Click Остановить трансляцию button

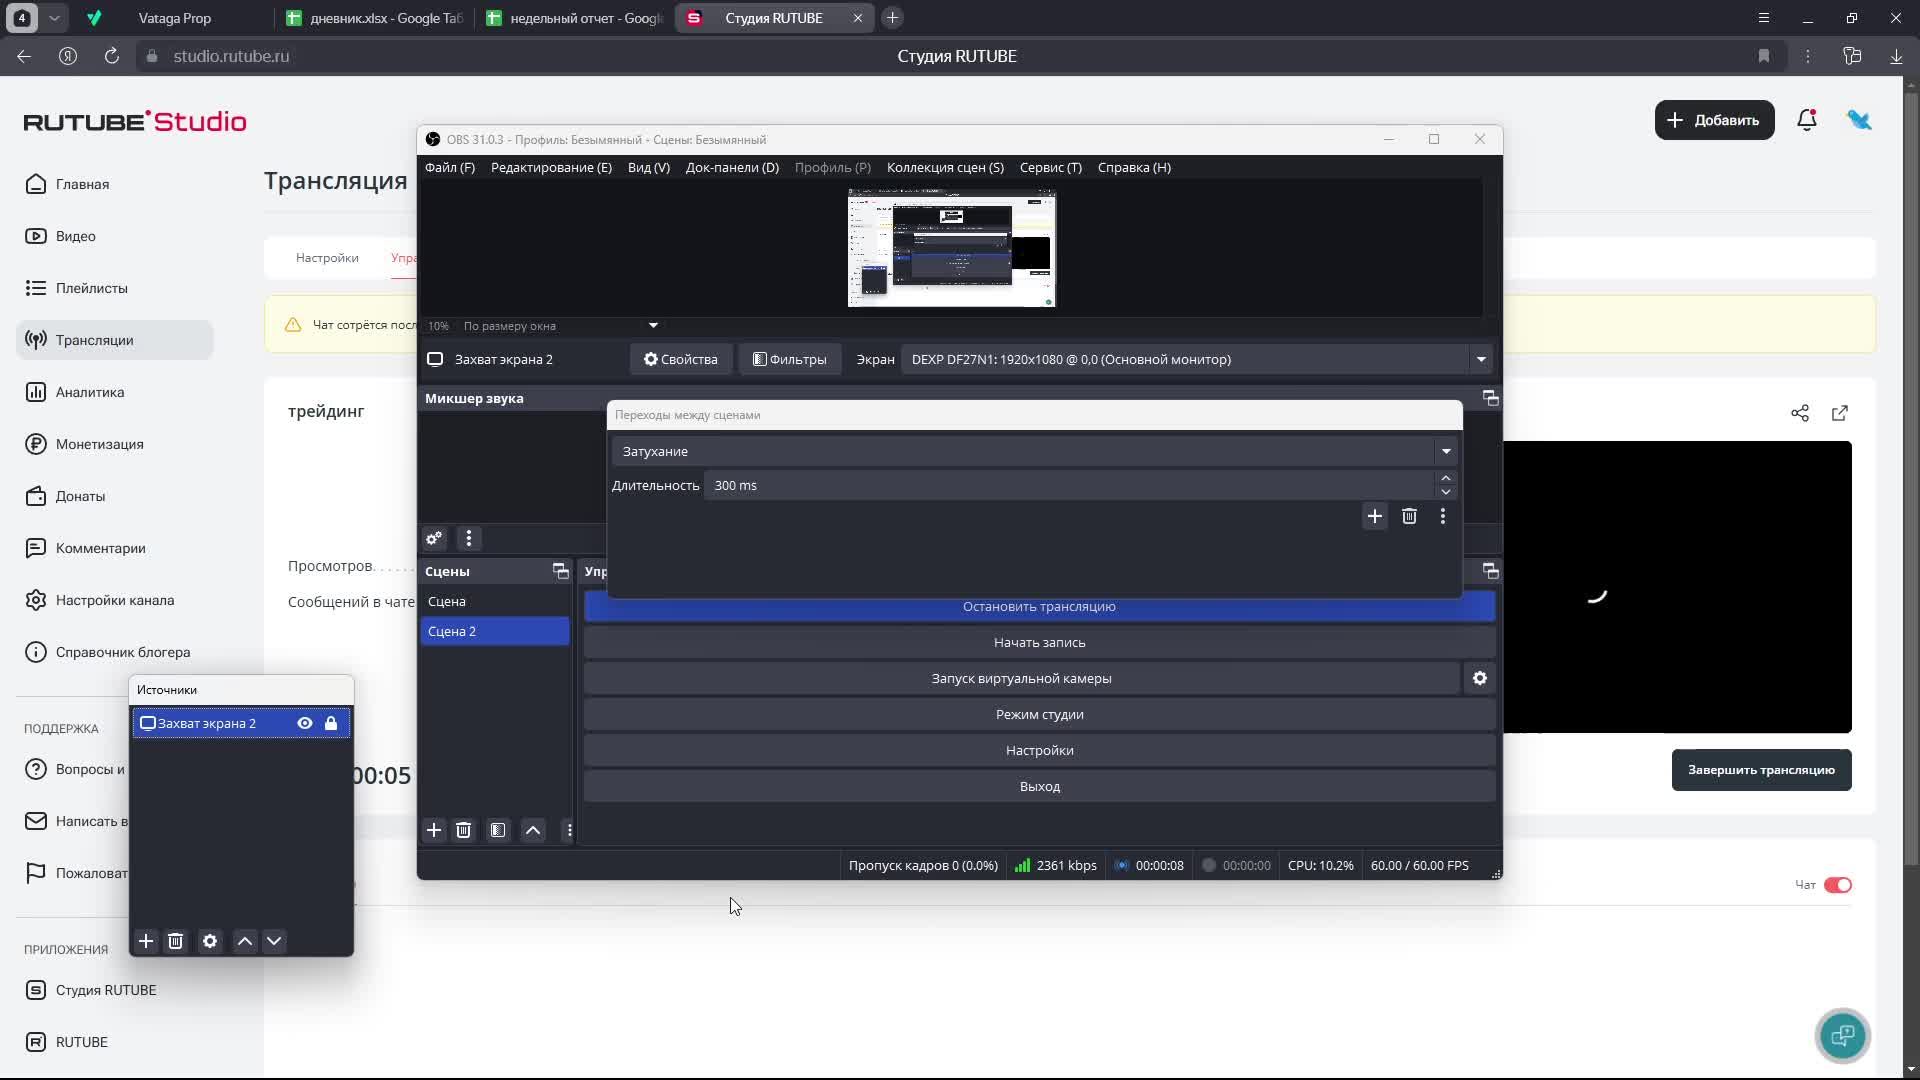click(x=1040, y=607)
